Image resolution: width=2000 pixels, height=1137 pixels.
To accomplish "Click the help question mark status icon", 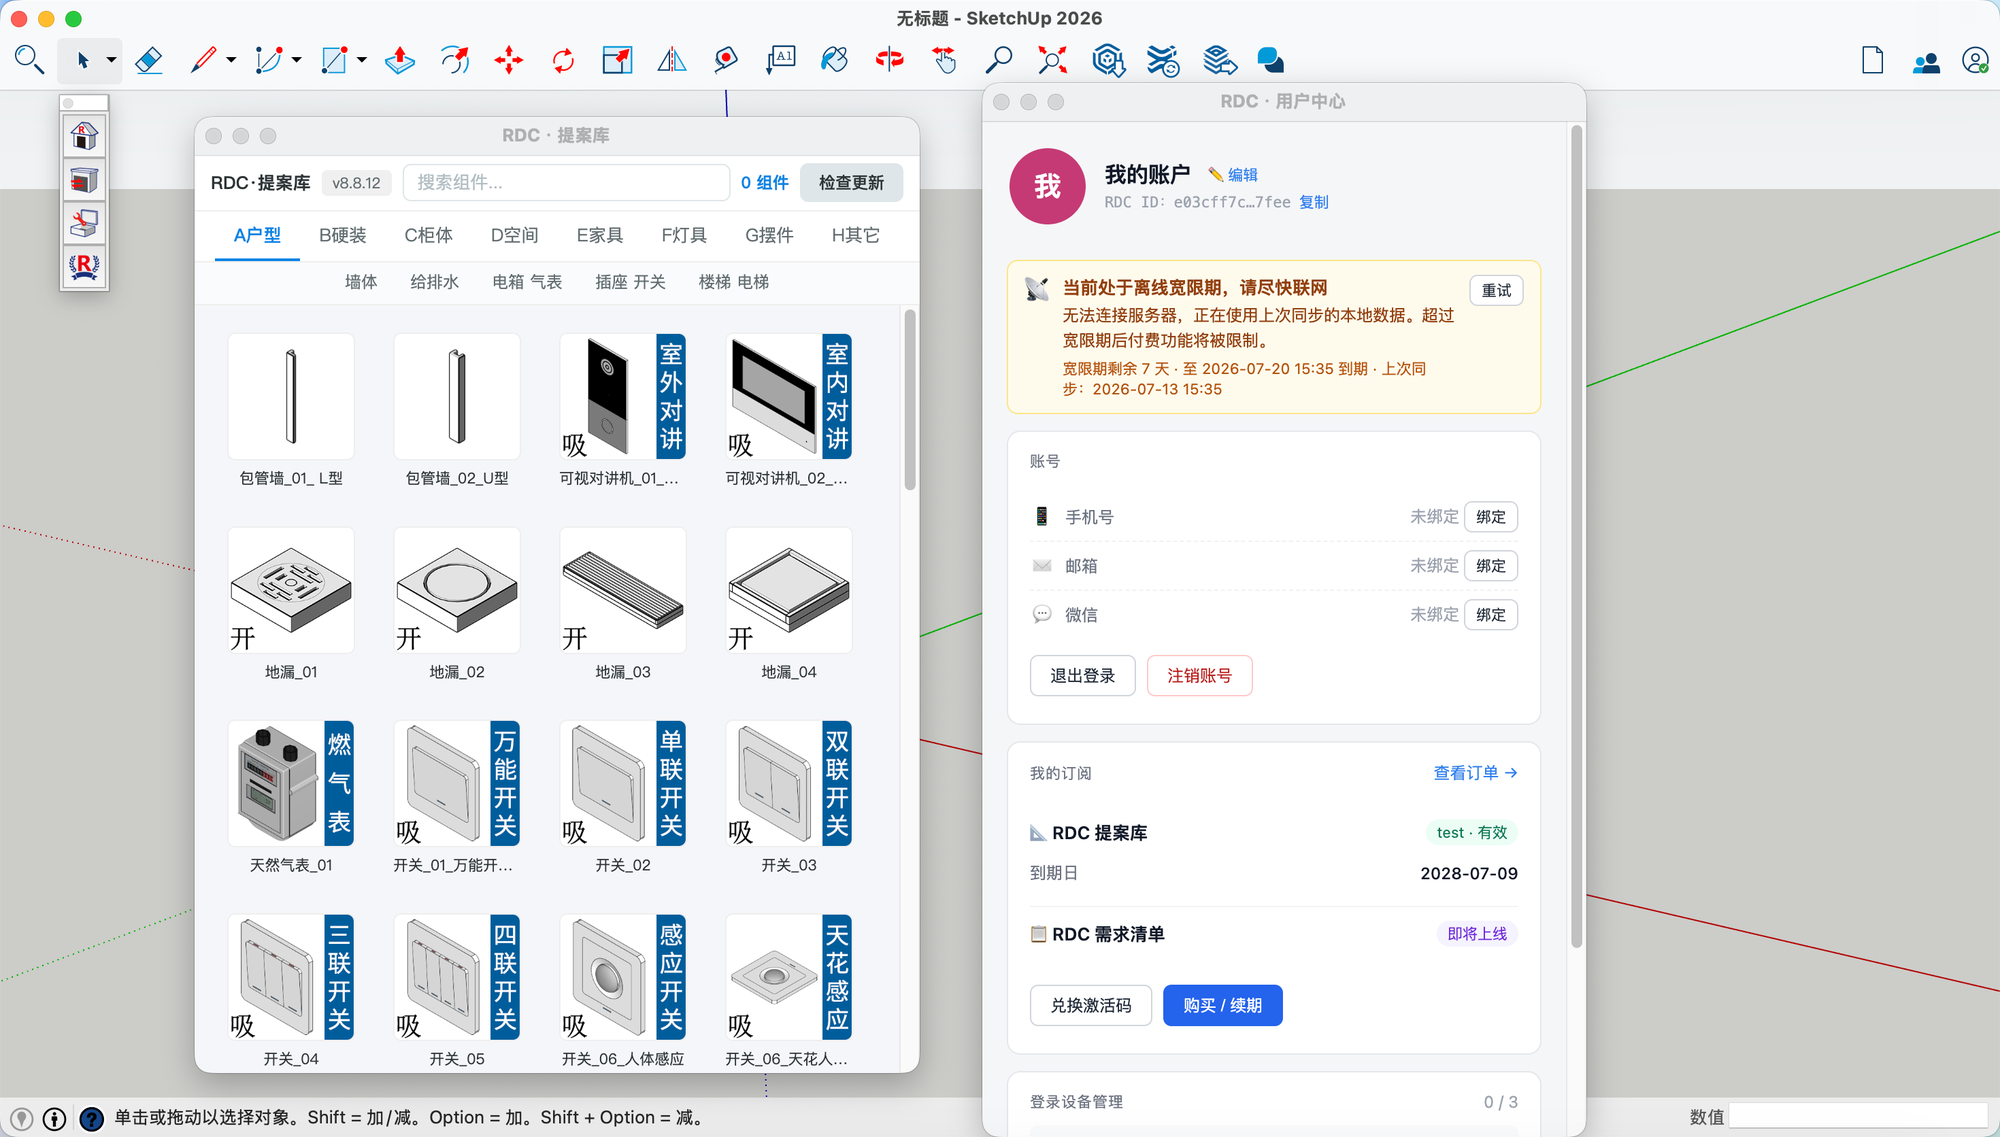I will tap(91, 1118).
